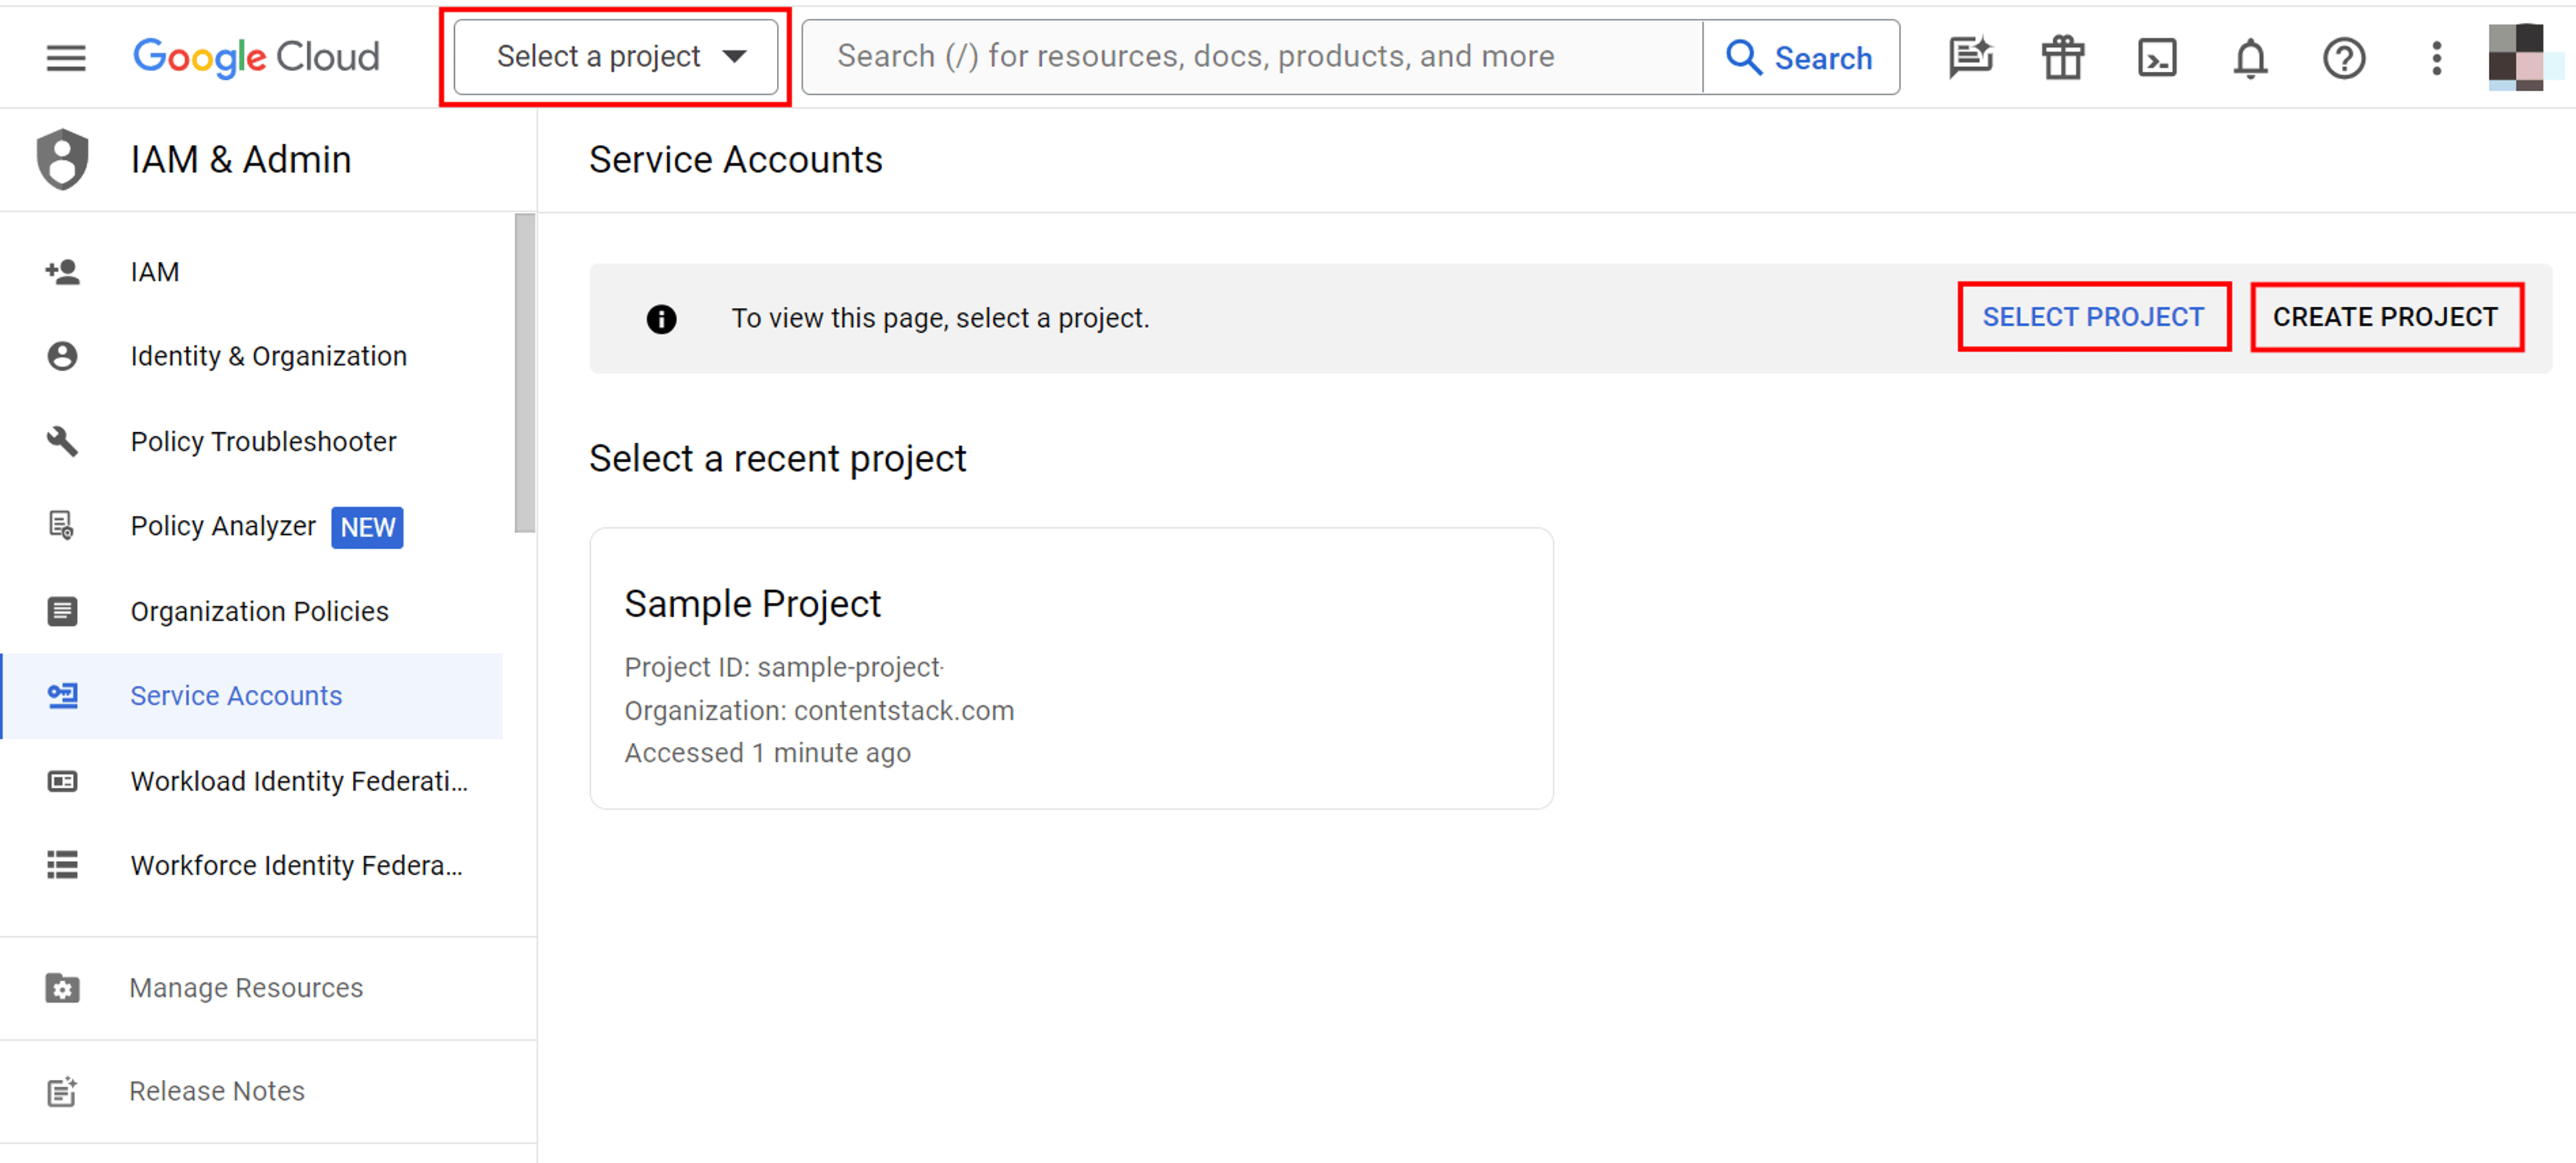Image resolution: width=2576 pixels, height=1163 pixels.
Task: Click the Policy Analyzer document icon
Action: [61, 526]
